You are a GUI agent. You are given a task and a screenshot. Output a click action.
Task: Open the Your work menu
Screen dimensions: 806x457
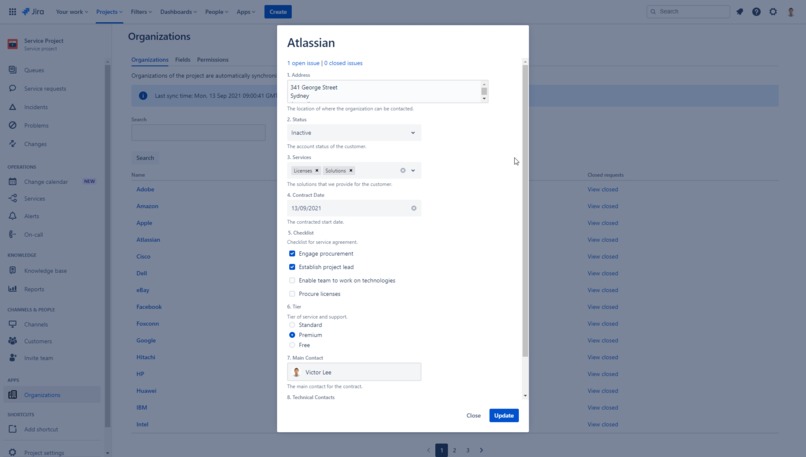point(71,11)
